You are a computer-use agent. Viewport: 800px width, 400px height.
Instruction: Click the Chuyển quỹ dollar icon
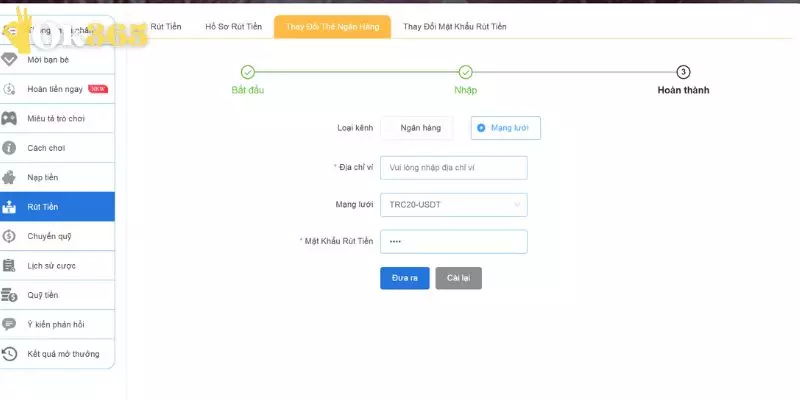[10, 236]
